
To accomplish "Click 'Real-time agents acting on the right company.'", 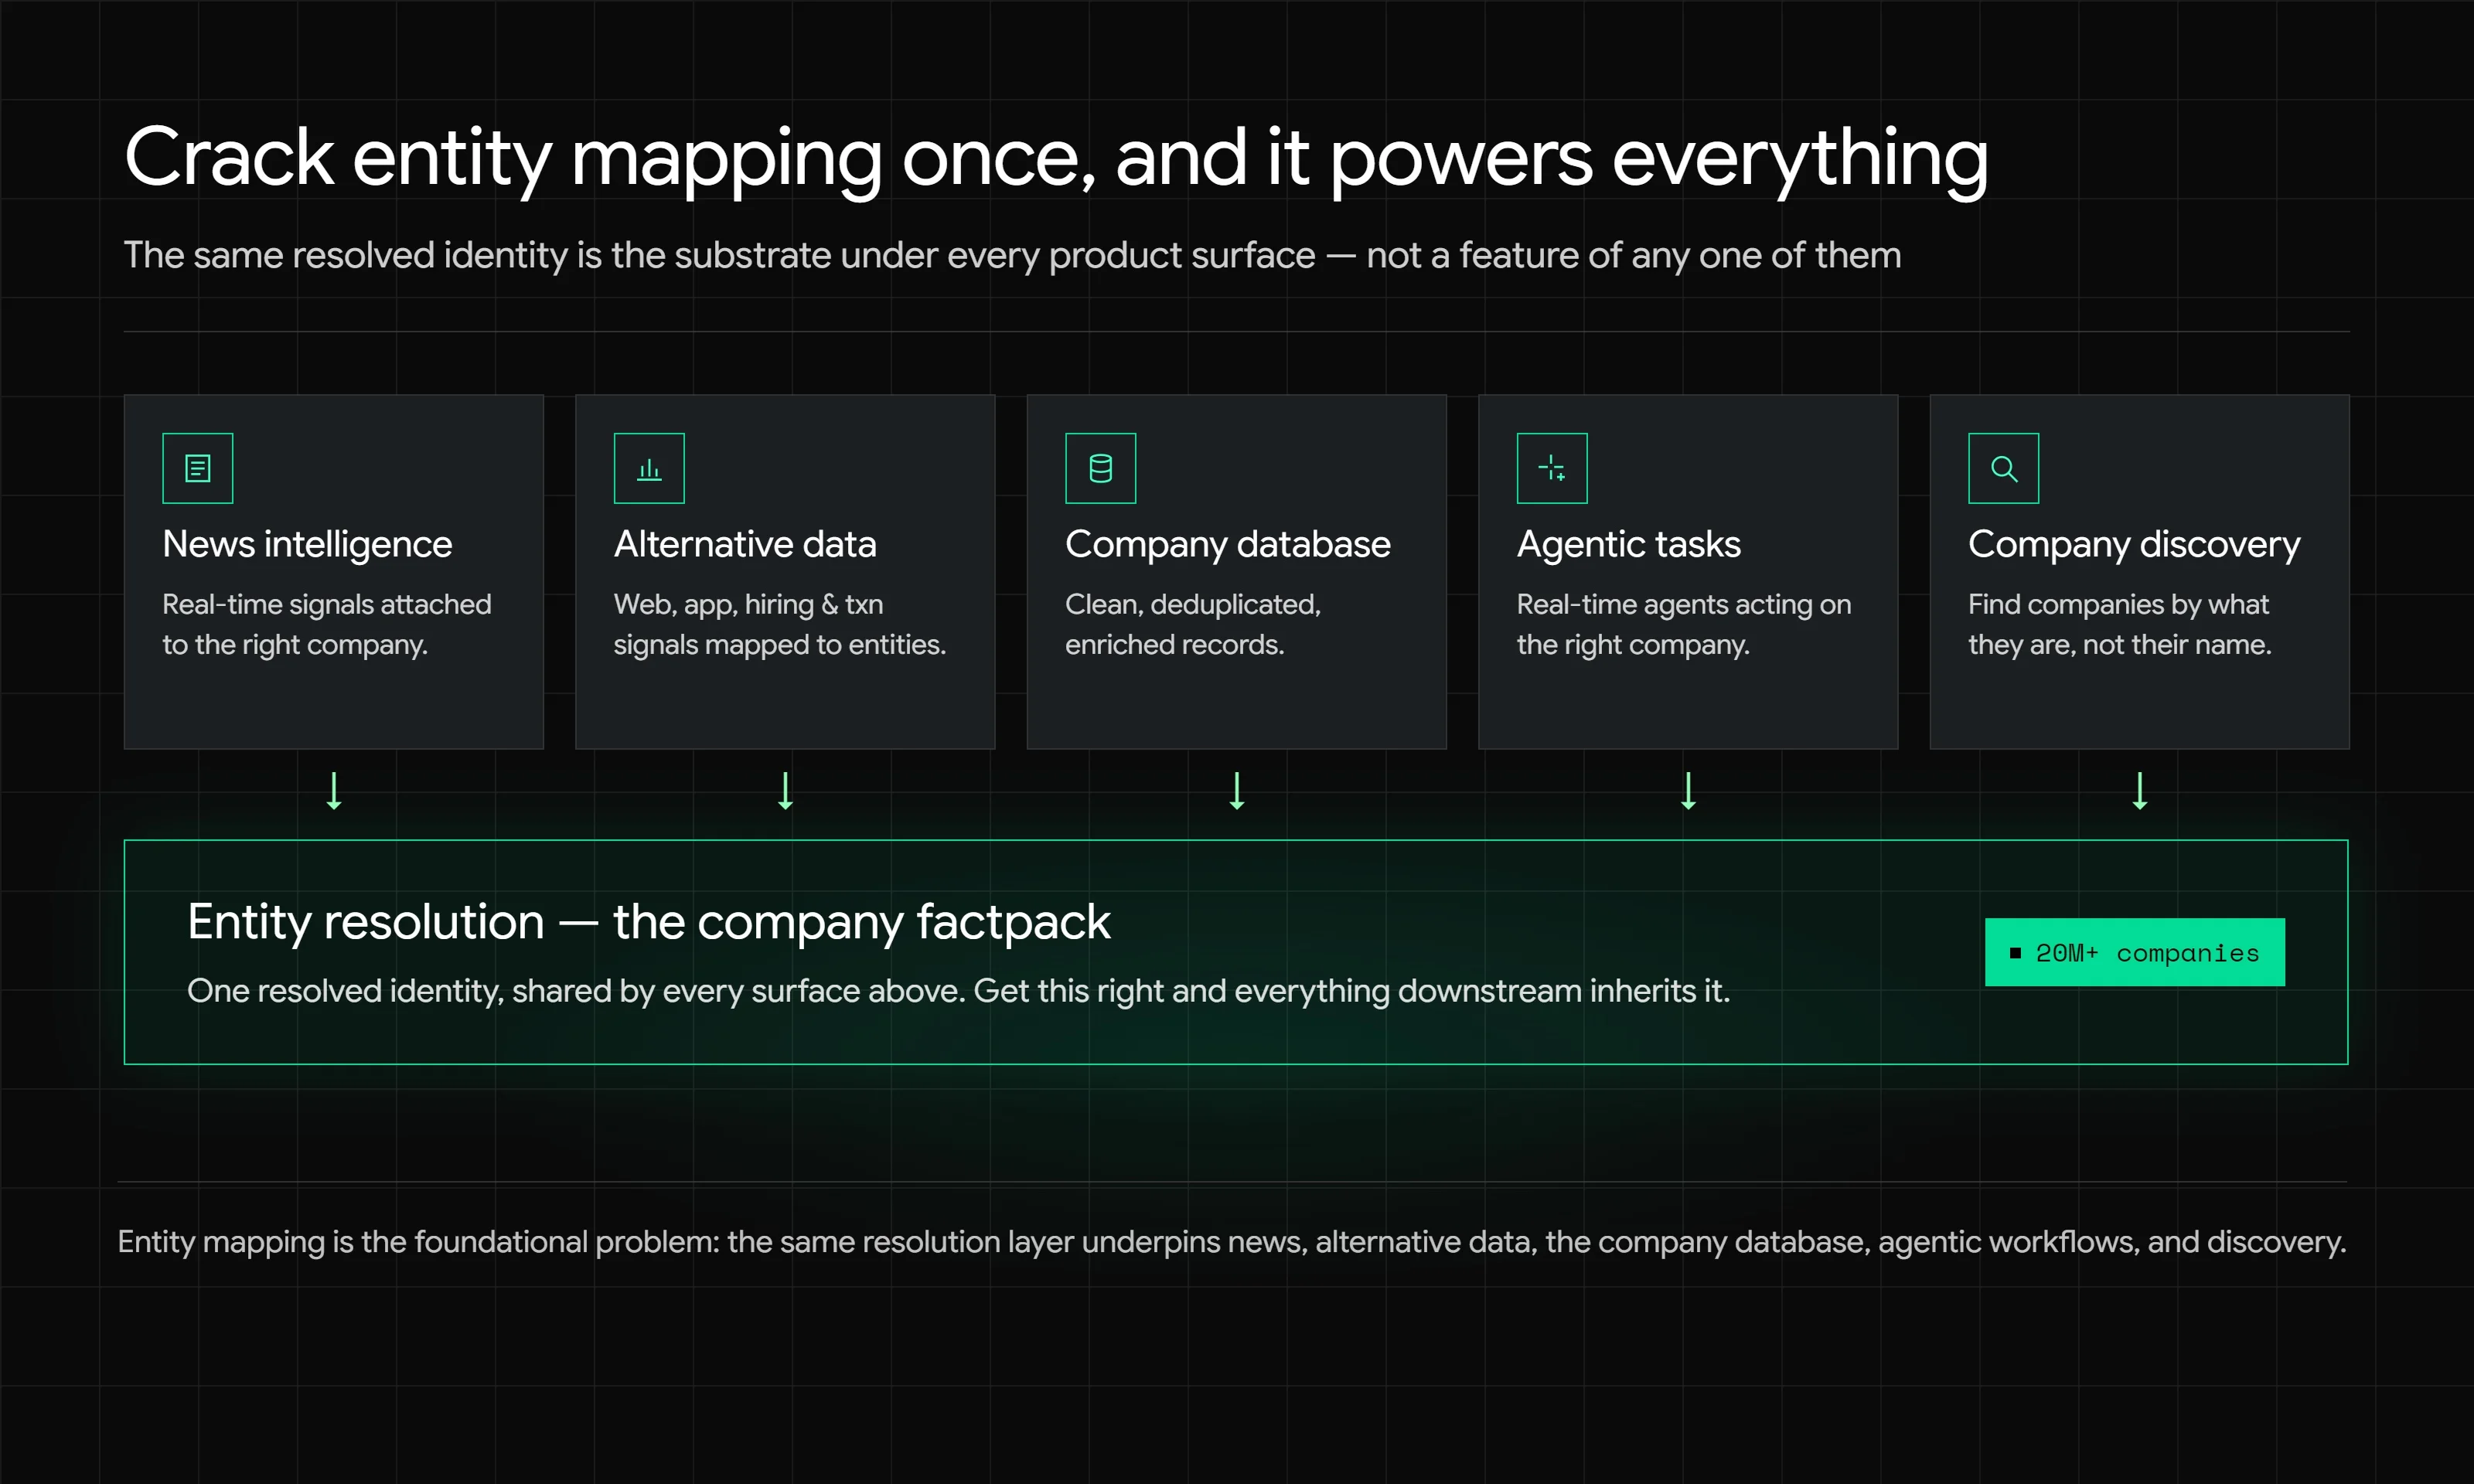I will 1684,624.
